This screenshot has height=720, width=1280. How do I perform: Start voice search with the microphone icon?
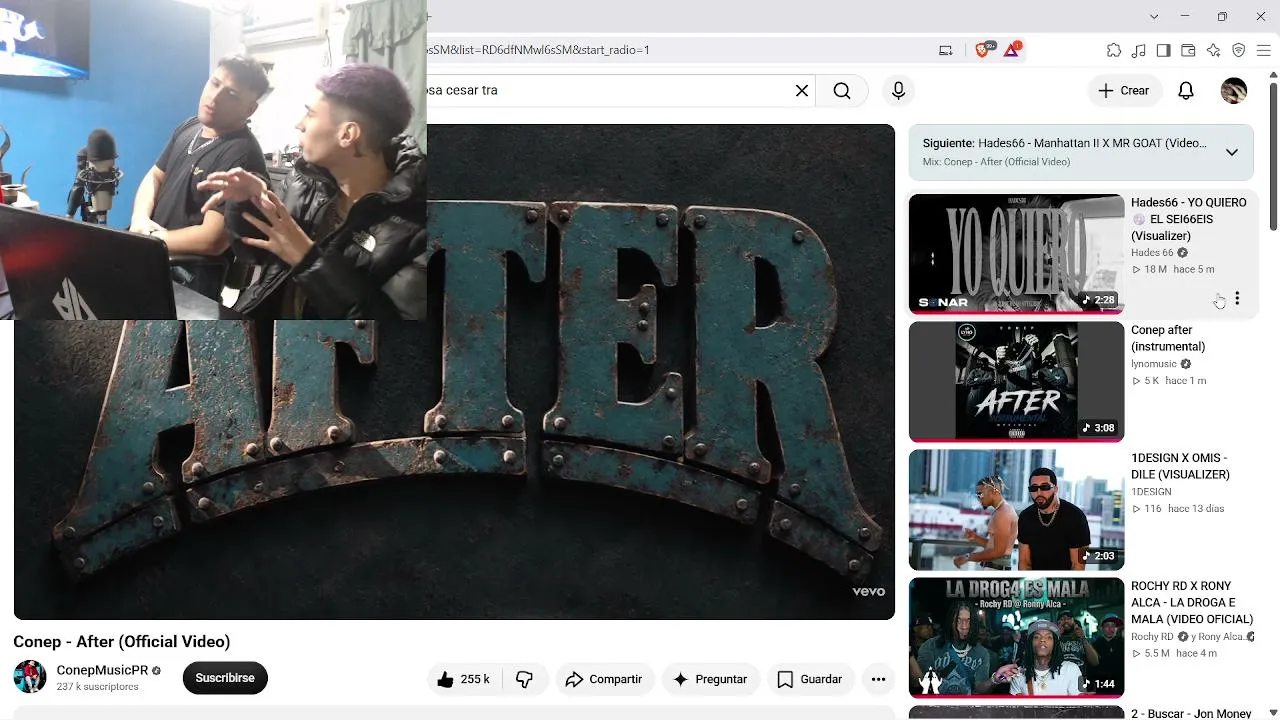[898, 91]
